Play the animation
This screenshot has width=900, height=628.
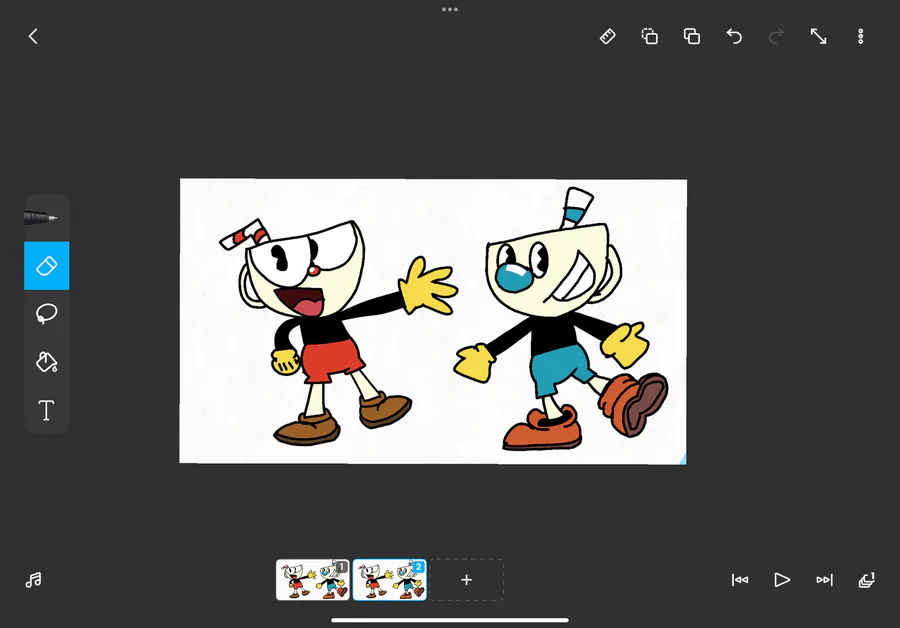tap(782, 580)
